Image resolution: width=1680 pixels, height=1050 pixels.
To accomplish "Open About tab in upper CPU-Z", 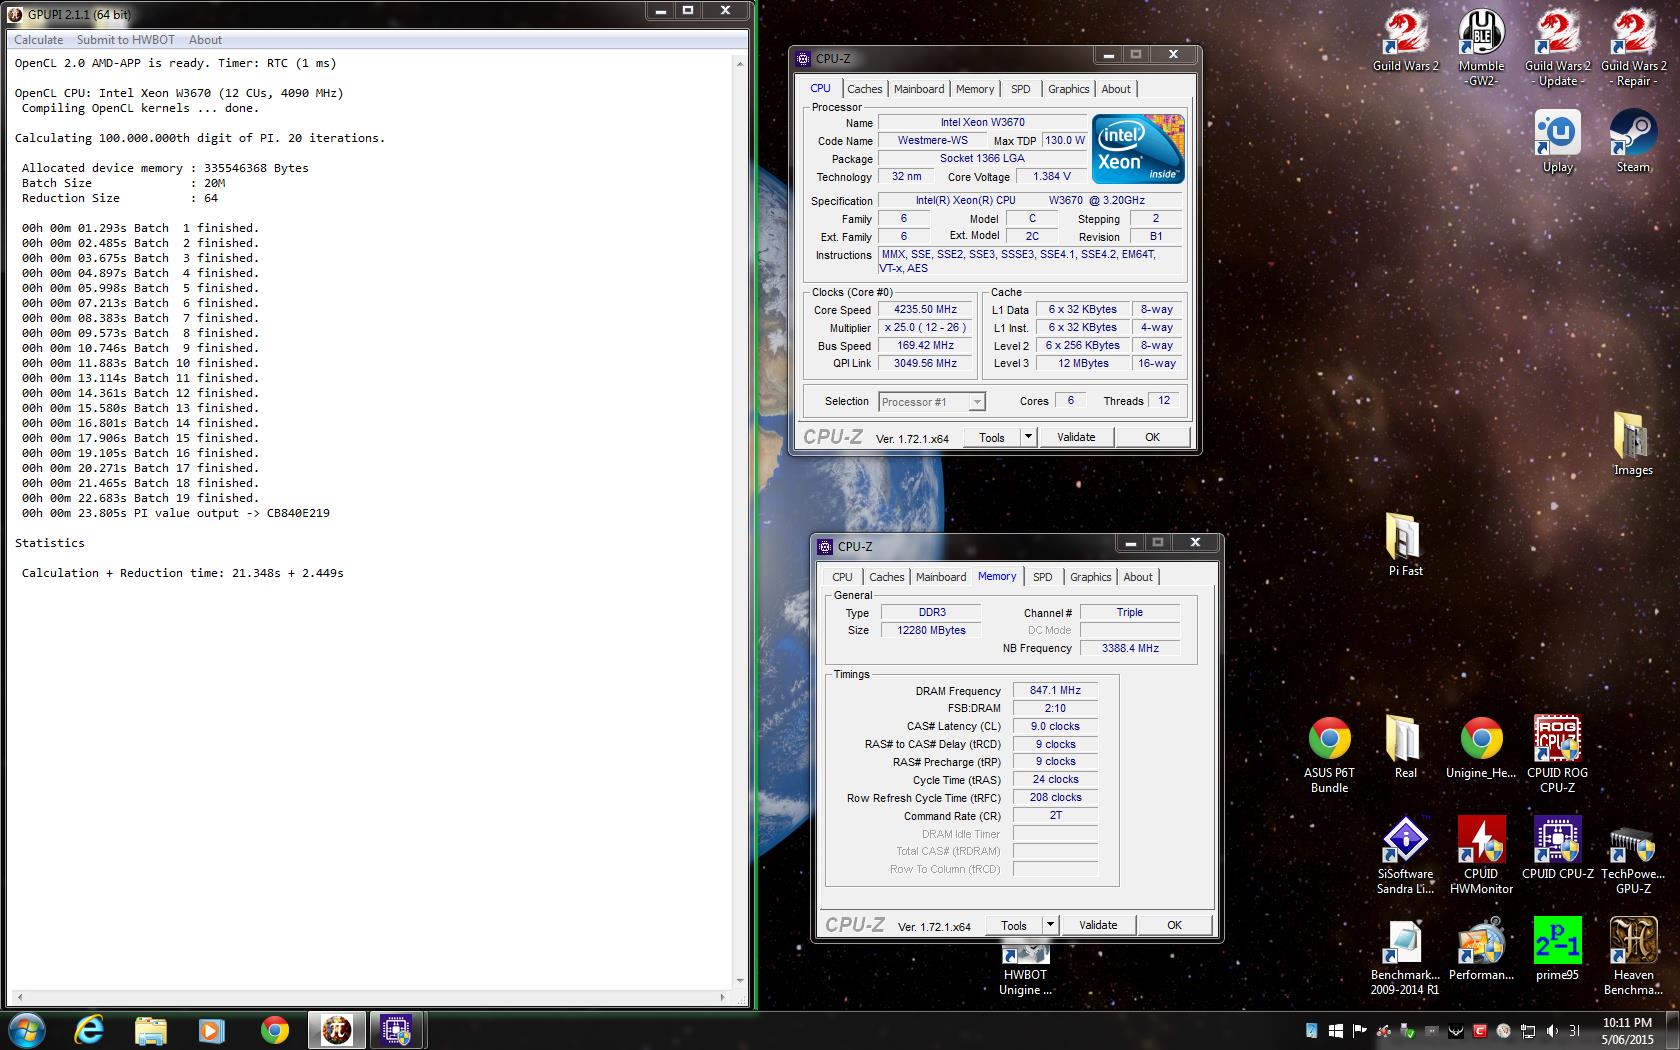I will pyautogui.click(x=1116, y=89).
